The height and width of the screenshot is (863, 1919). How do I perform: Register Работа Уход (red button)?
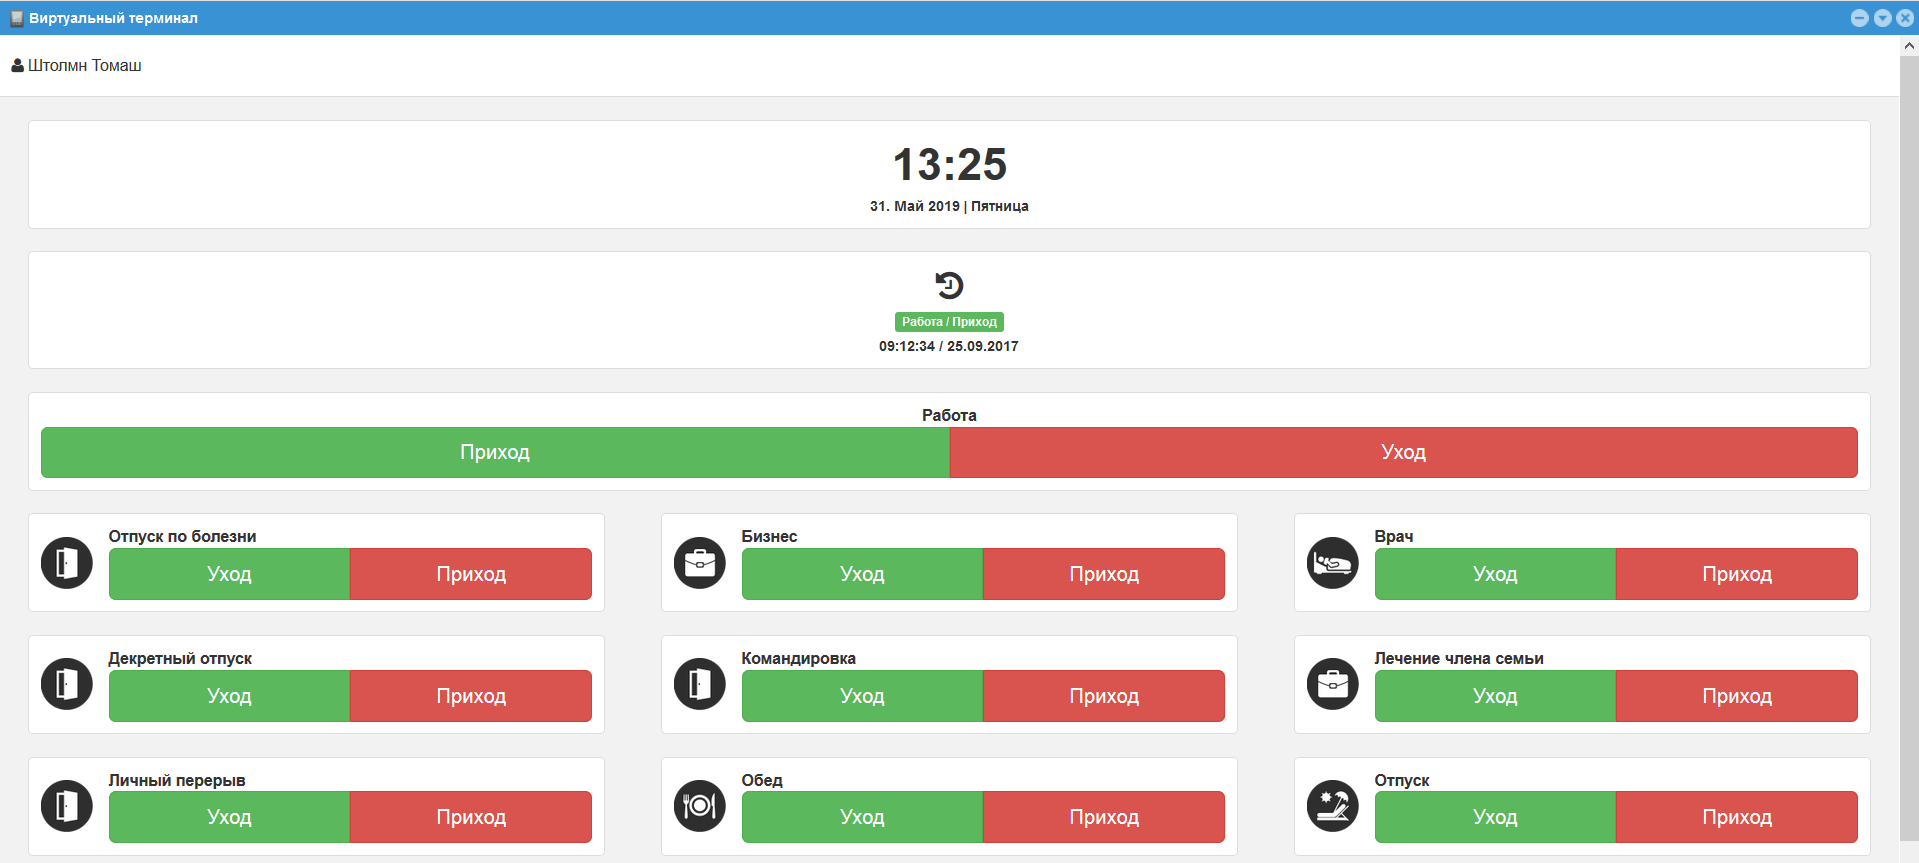[1403, 452]
